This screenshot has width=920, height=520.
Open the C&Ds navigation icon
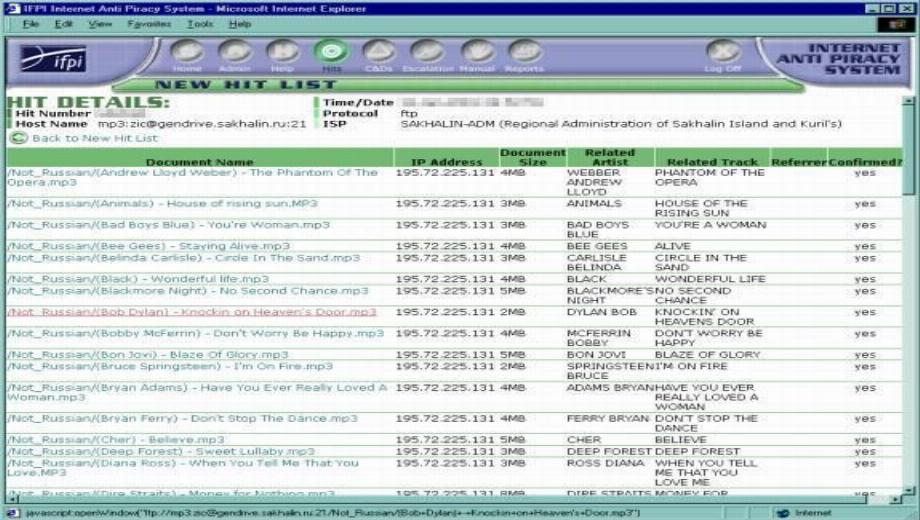point(378,53)
